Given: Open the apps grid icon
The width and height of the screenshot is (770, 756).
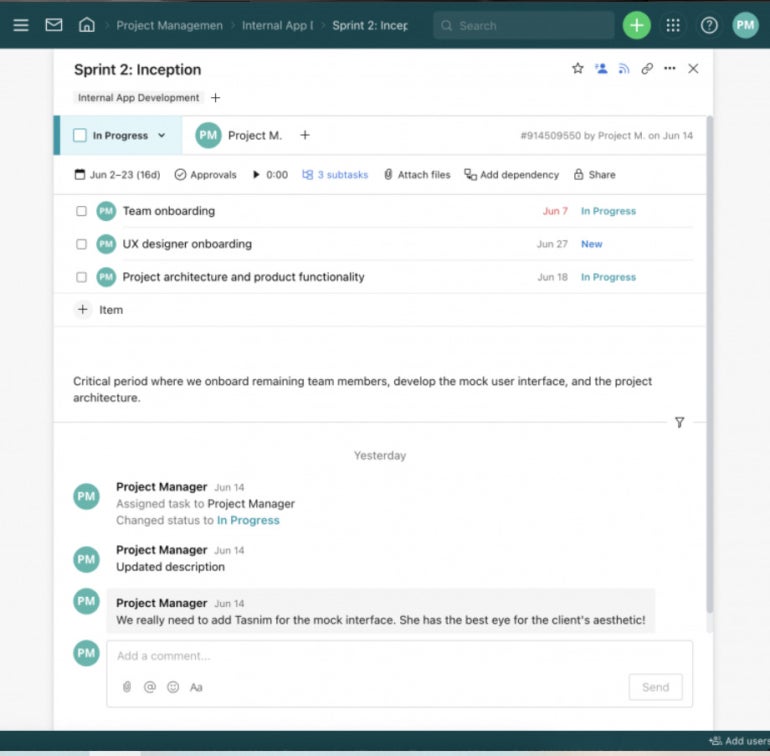Looking at the screenshot, I should point(673,25).
